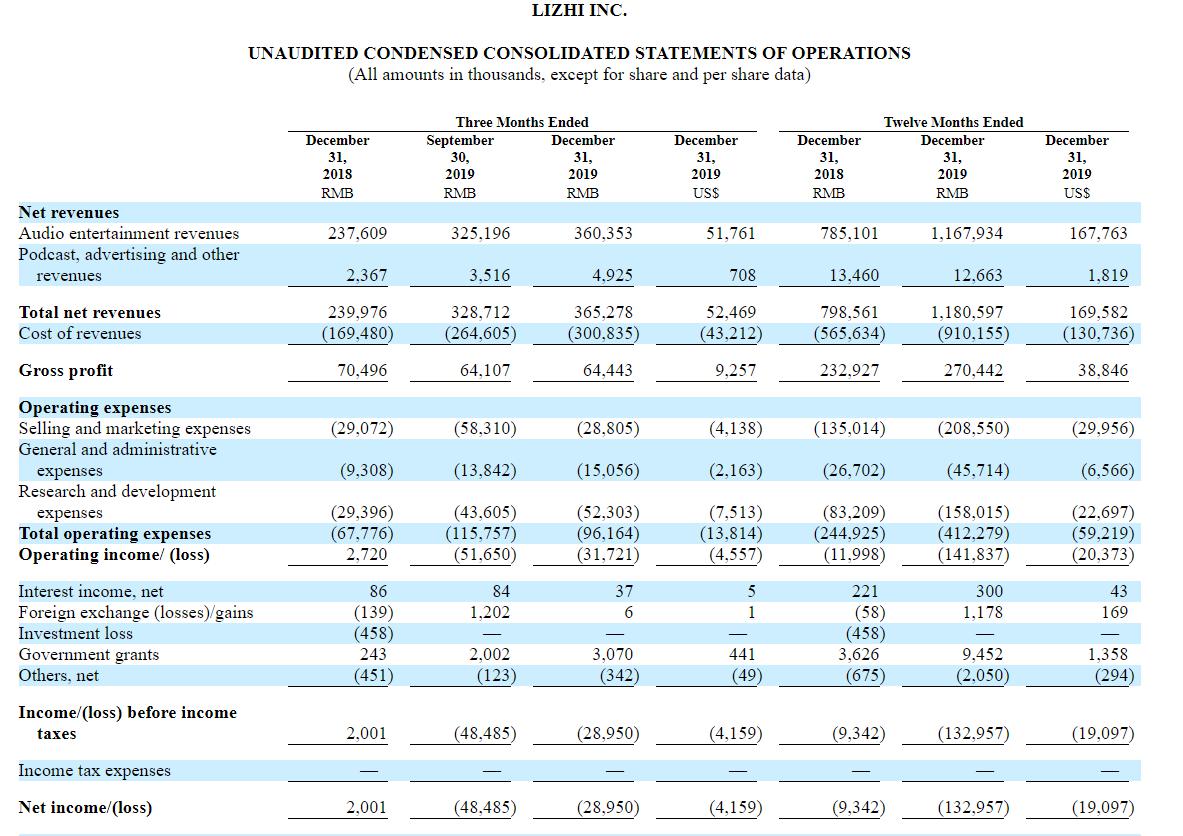Select total net revenues value 1,180,597
The height and width of the screenshot is (836, 1183).
click(x=966, y=313)
